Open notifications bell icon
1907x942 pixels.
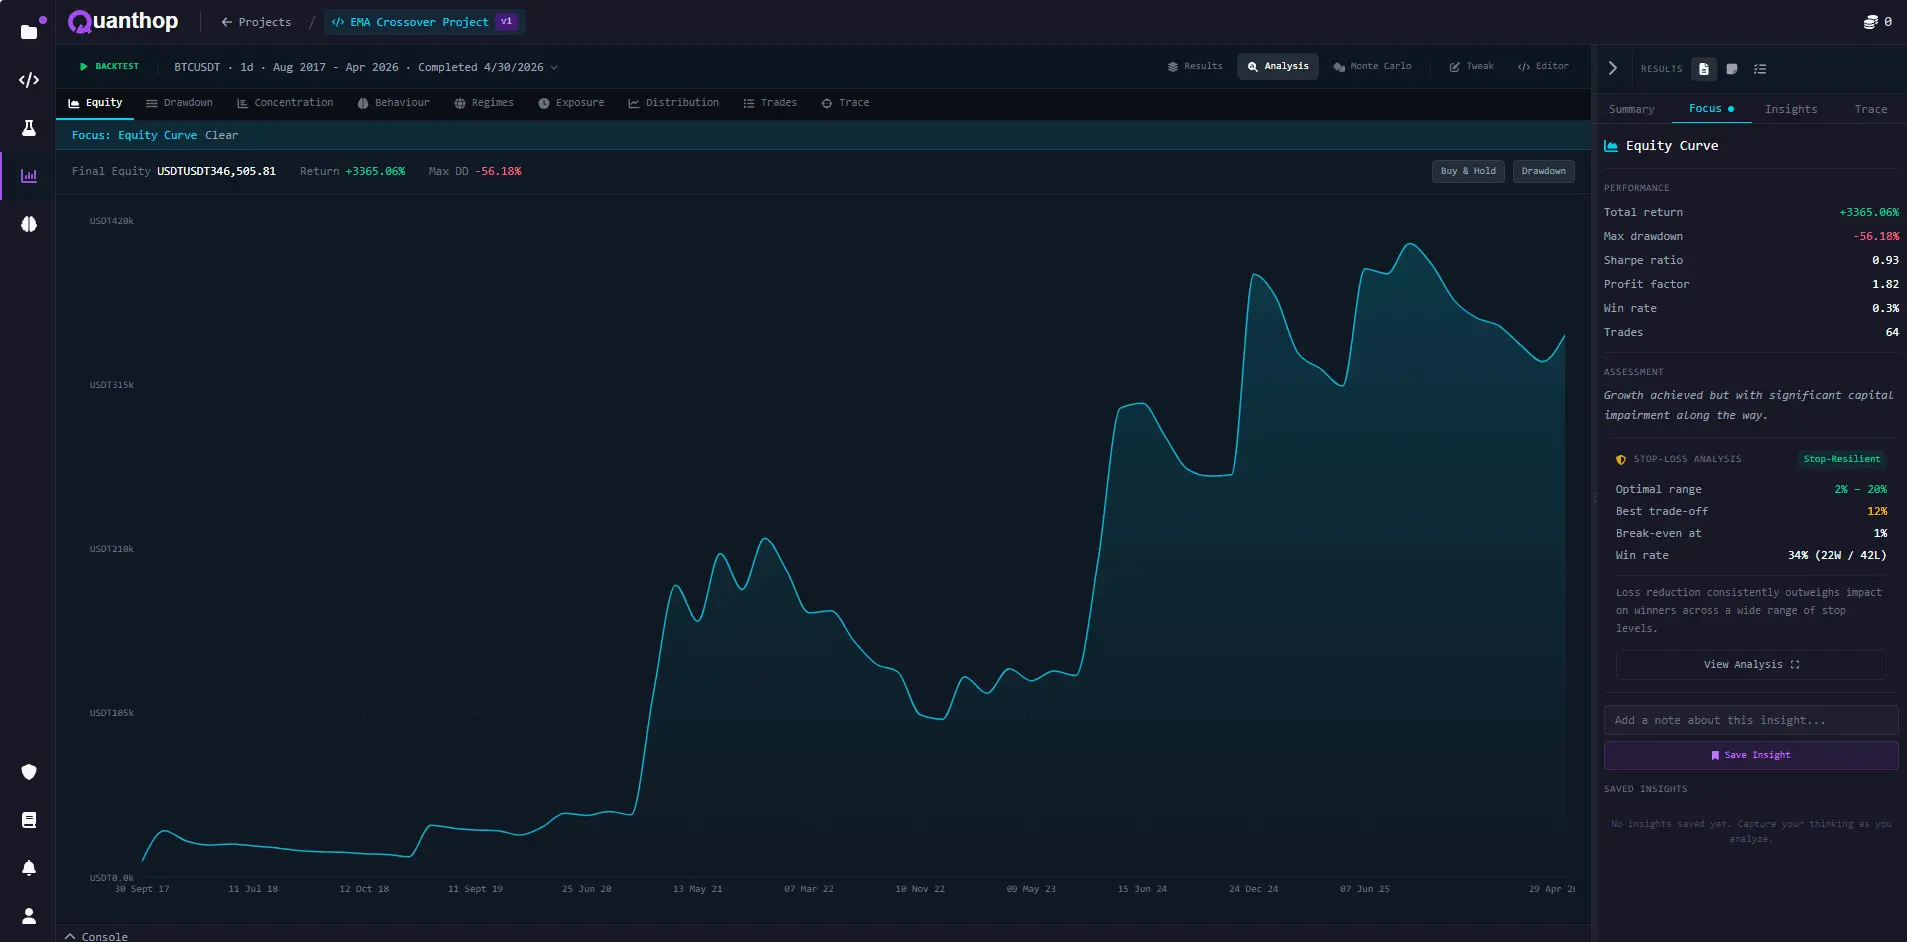click(29, 868)
